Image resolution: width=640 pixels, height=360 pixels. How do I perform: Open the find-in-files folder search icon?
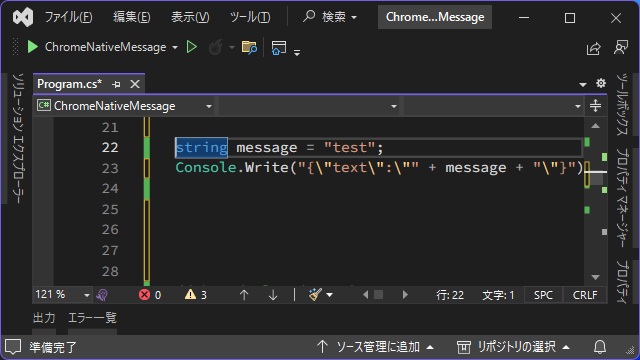[x=249, y=47]
